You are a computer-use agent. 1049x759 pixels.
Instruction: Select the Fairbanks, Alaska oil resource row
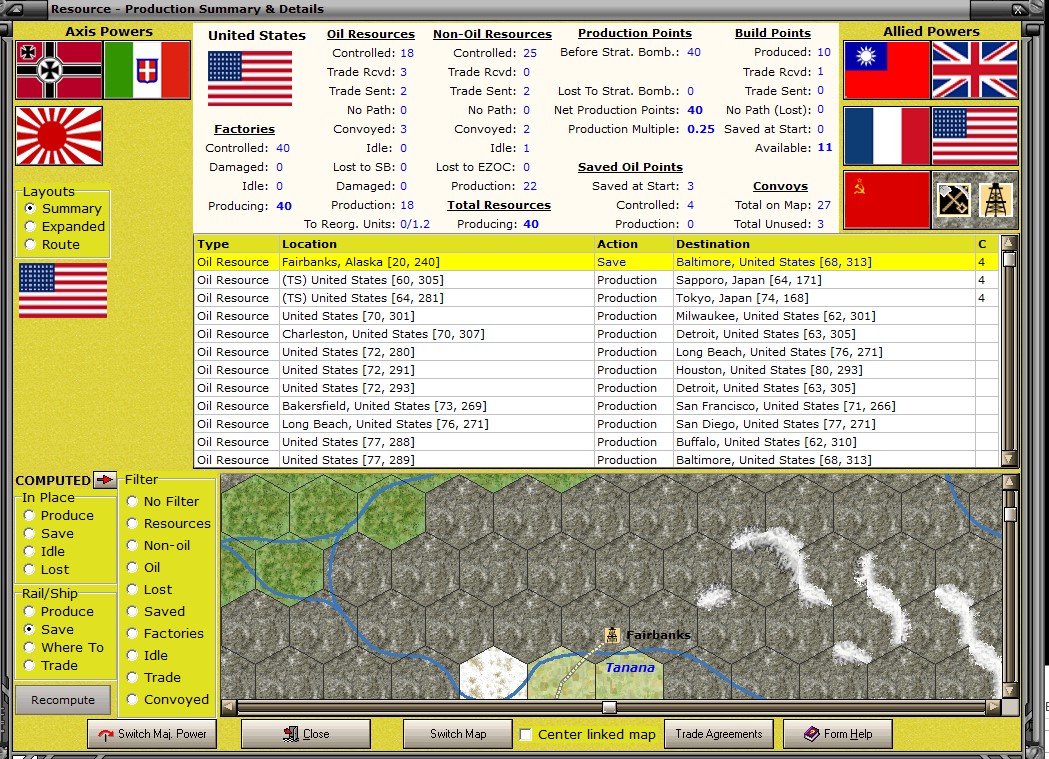[596, 262]
